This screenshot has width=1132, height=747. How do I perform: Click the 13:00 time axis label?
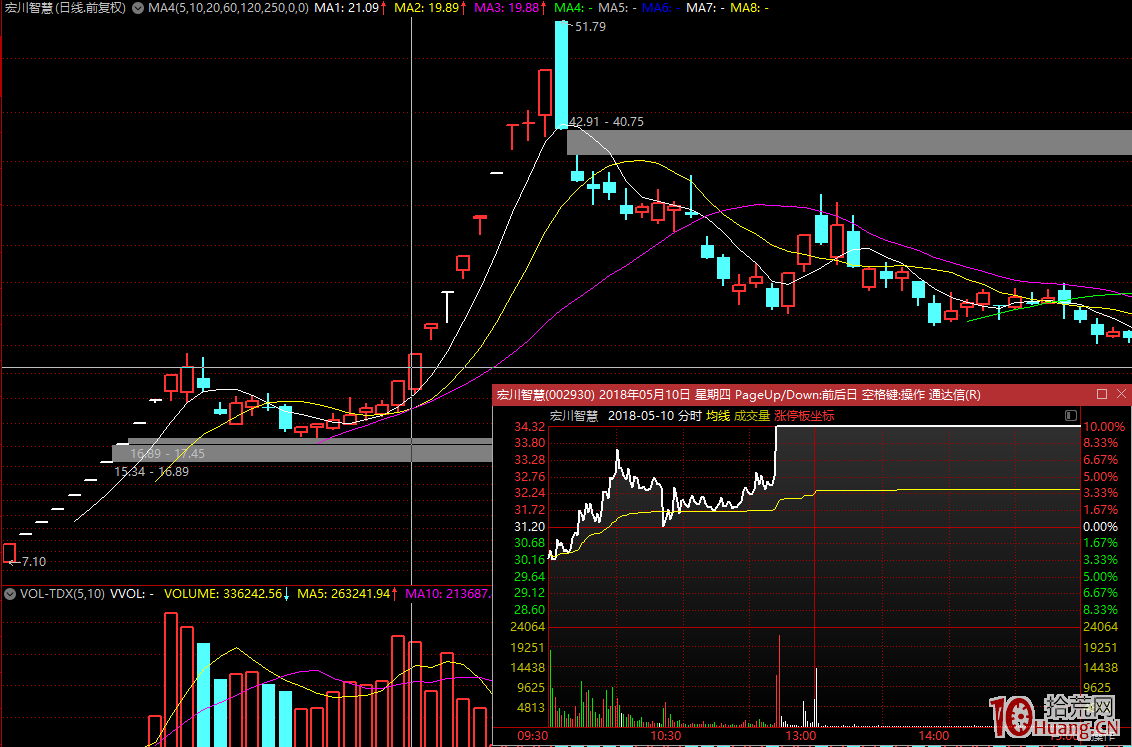pyautogui.click(x=801, y=736)
